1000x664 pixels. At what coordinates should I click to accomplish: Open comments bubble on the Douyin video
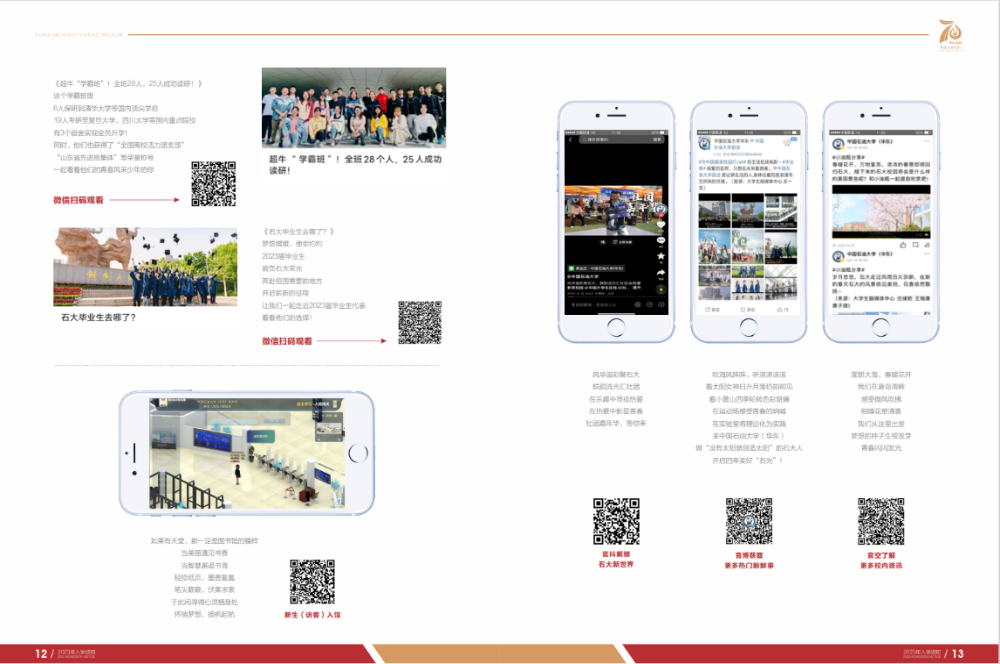point(661,240)
